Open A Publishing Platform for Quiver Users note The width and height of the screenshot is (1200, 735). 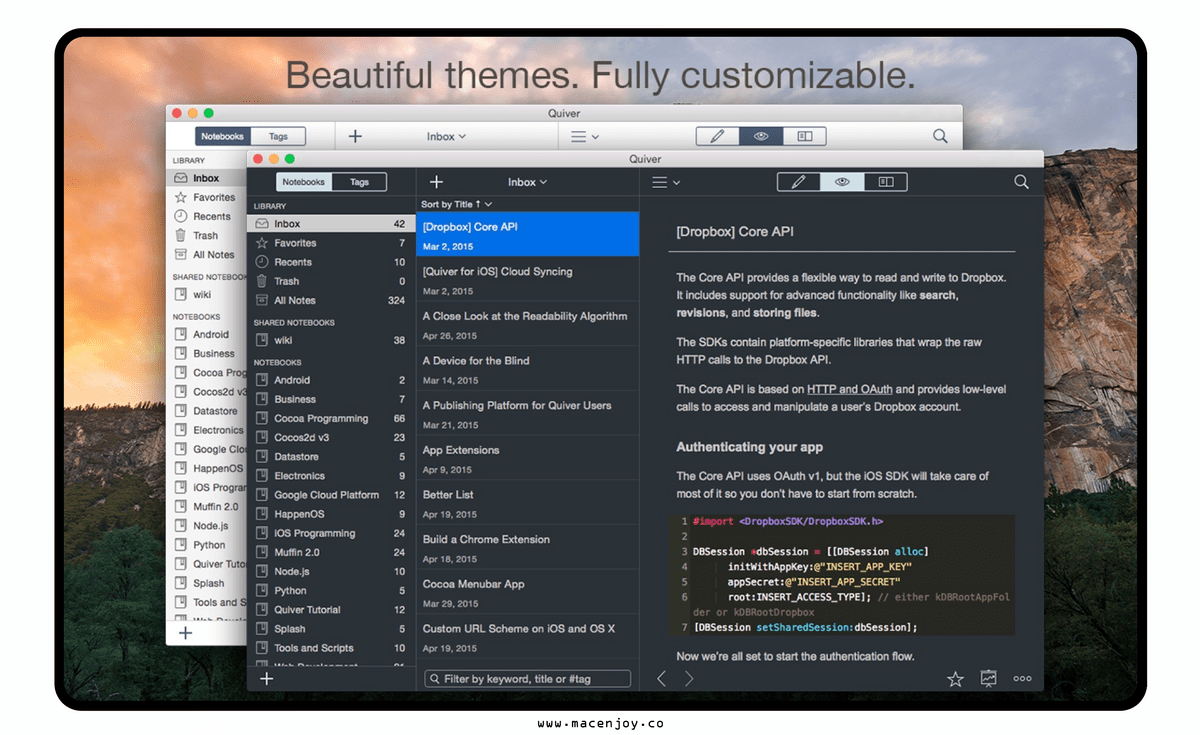pos(528,413)
